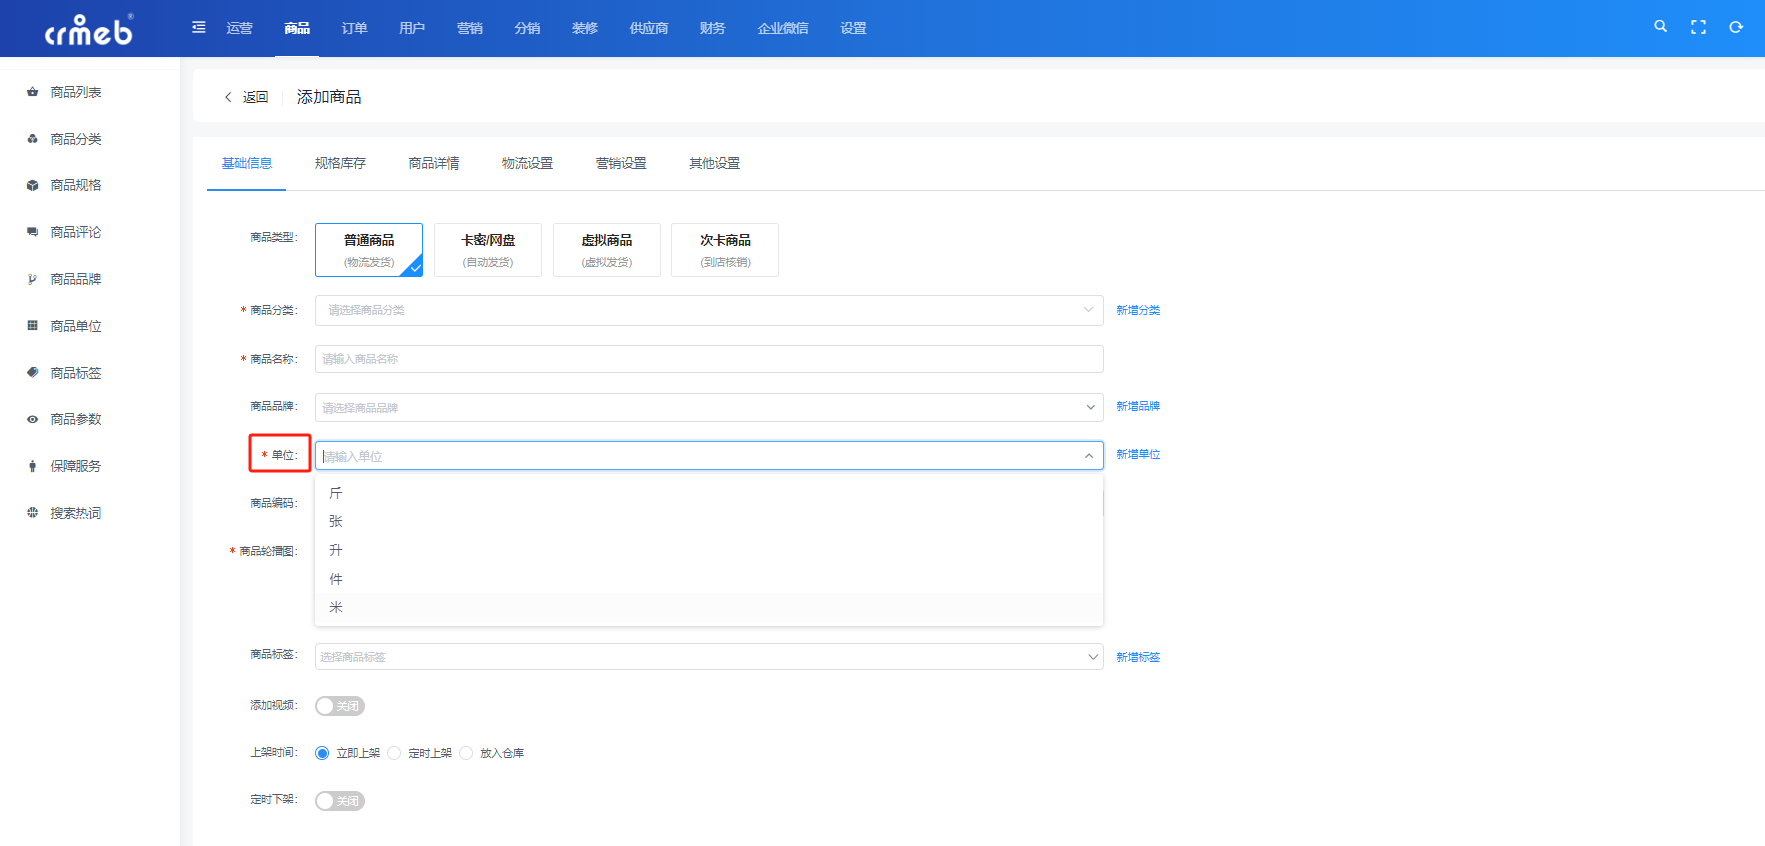Open 商品列表 from the sidebar
Image resolution: width=1765 pixels, height=846 pixels.
[x=76, y=92]
